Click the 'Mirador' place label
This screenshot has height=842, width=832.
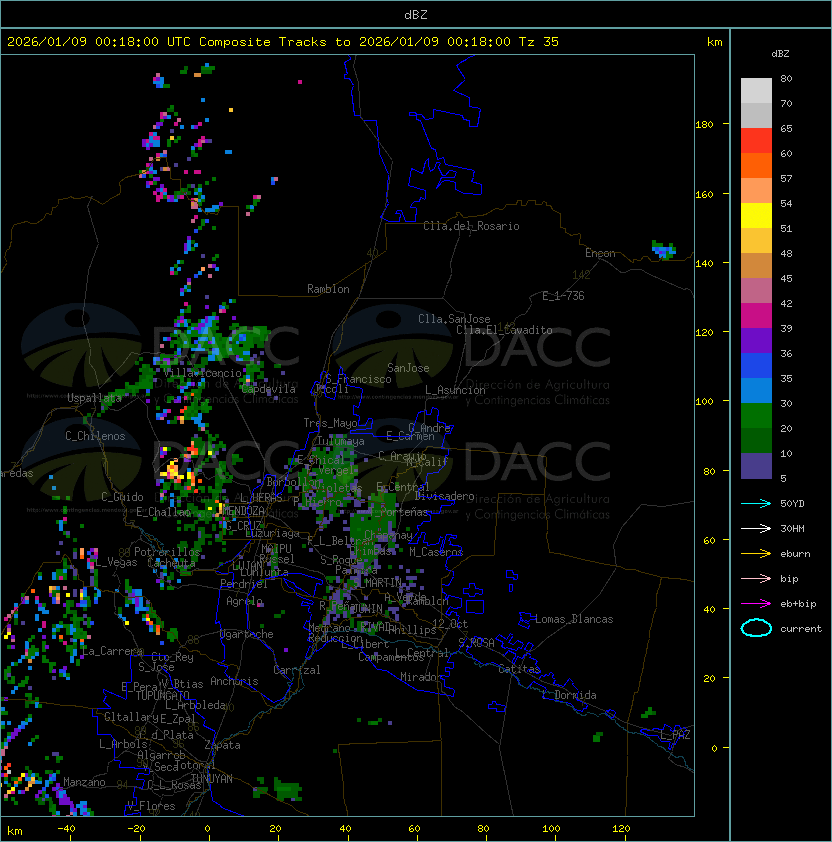click(422, 677)
